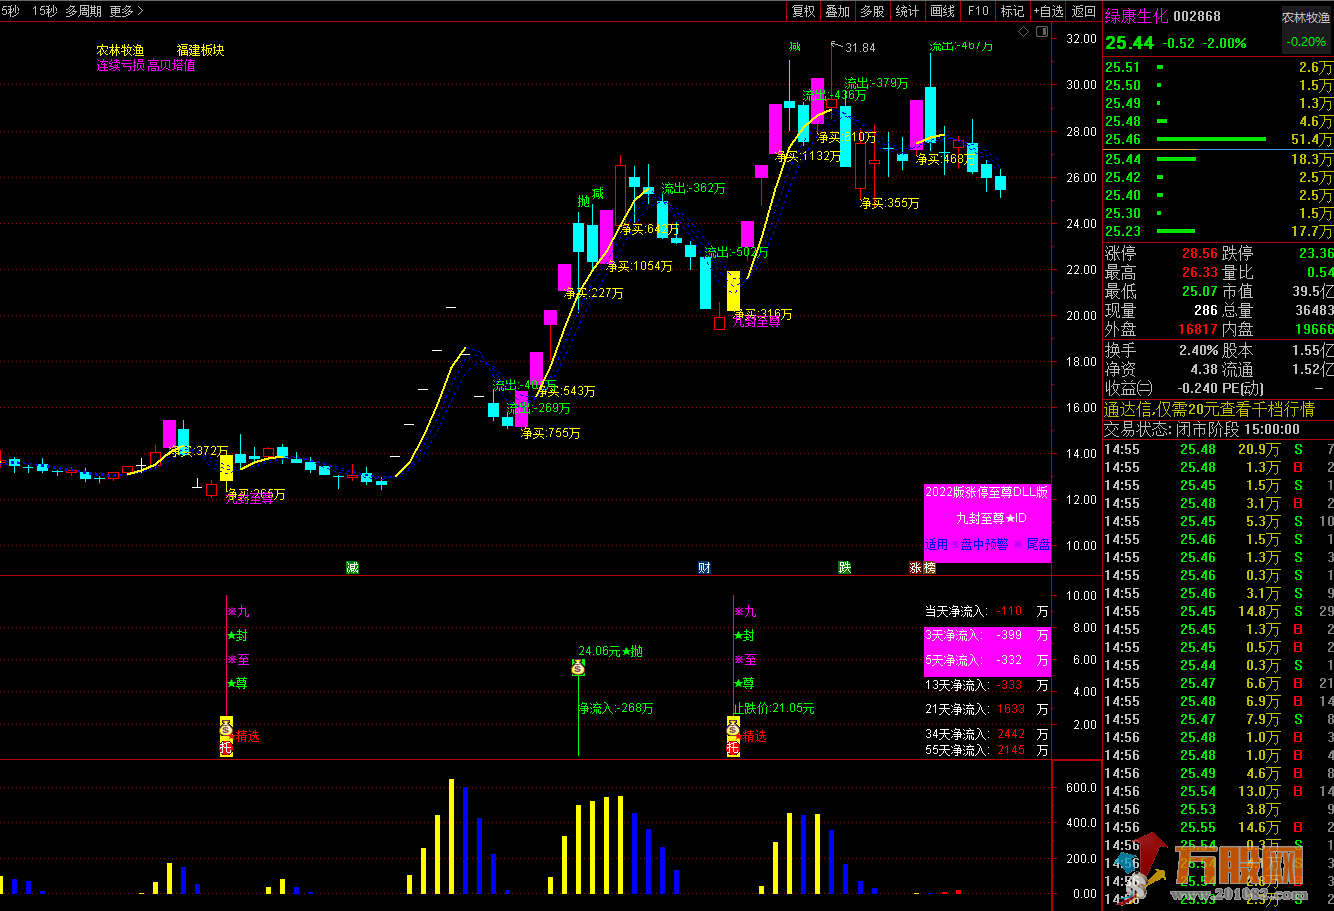
Task: Click the 55天净流入 2145 万 row
Action: (x=987, y=749)
